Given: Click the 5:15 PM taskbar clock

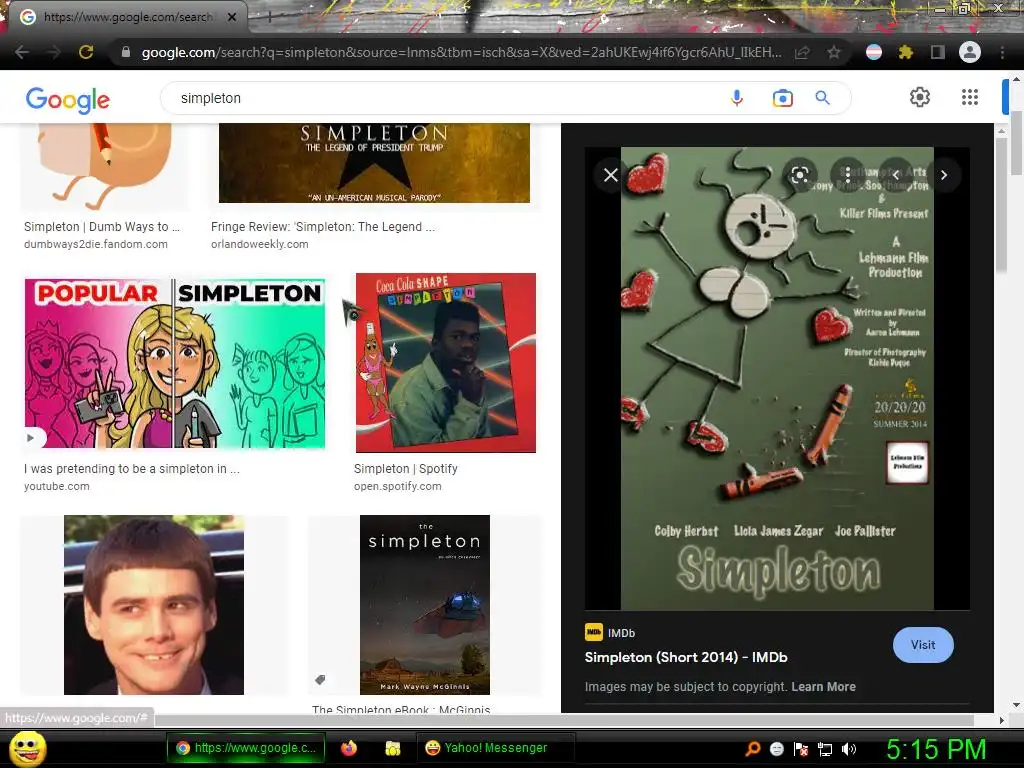Looking at the screenshot, I should coord(935,750).
